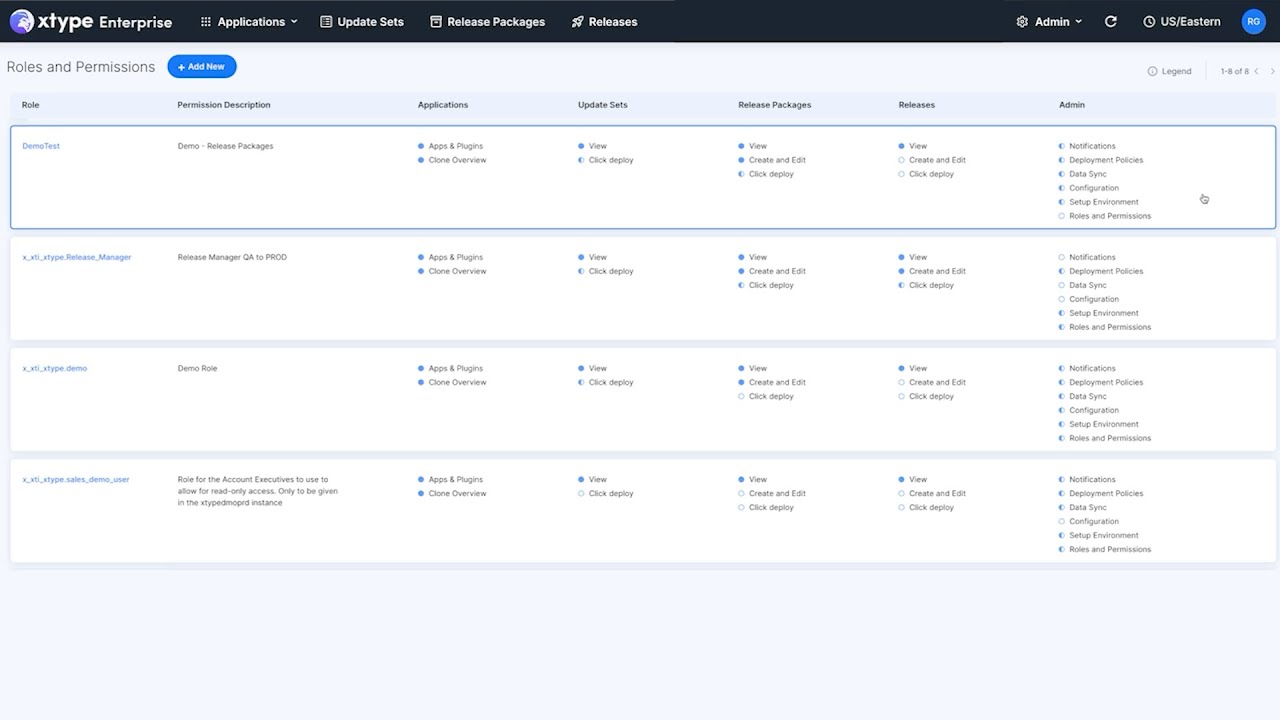The width and height of the screenshot is (1280, 720).
Task: Click the next page chevron
Action: click(x=1271, y=71)
